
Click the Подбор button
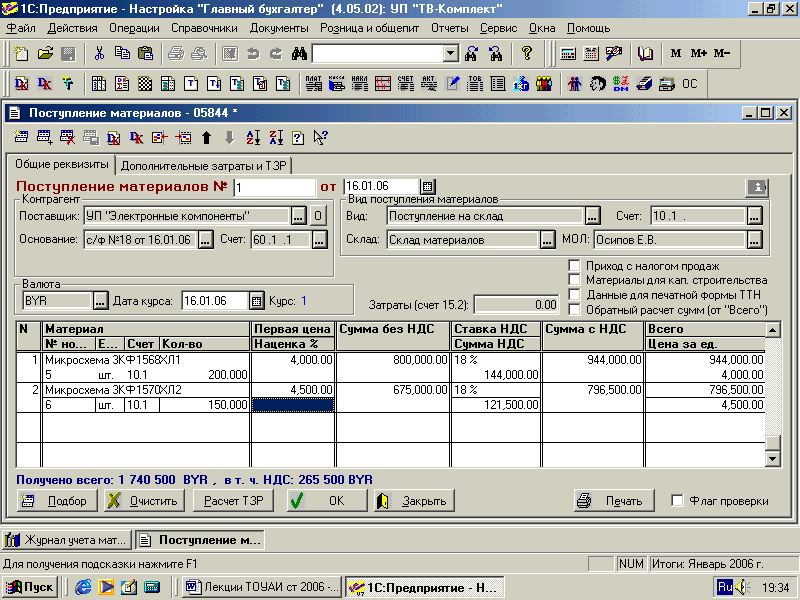57,501
